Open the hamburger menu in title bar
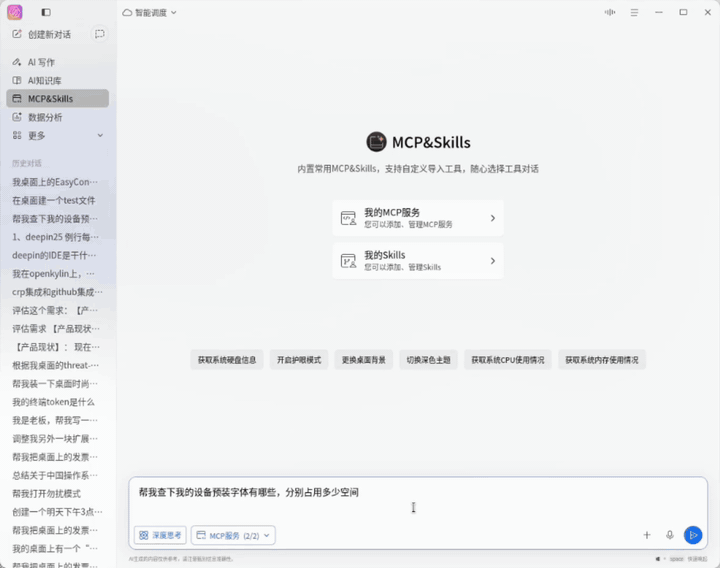This screenshot has height=568, width=720. click(634, 12)
